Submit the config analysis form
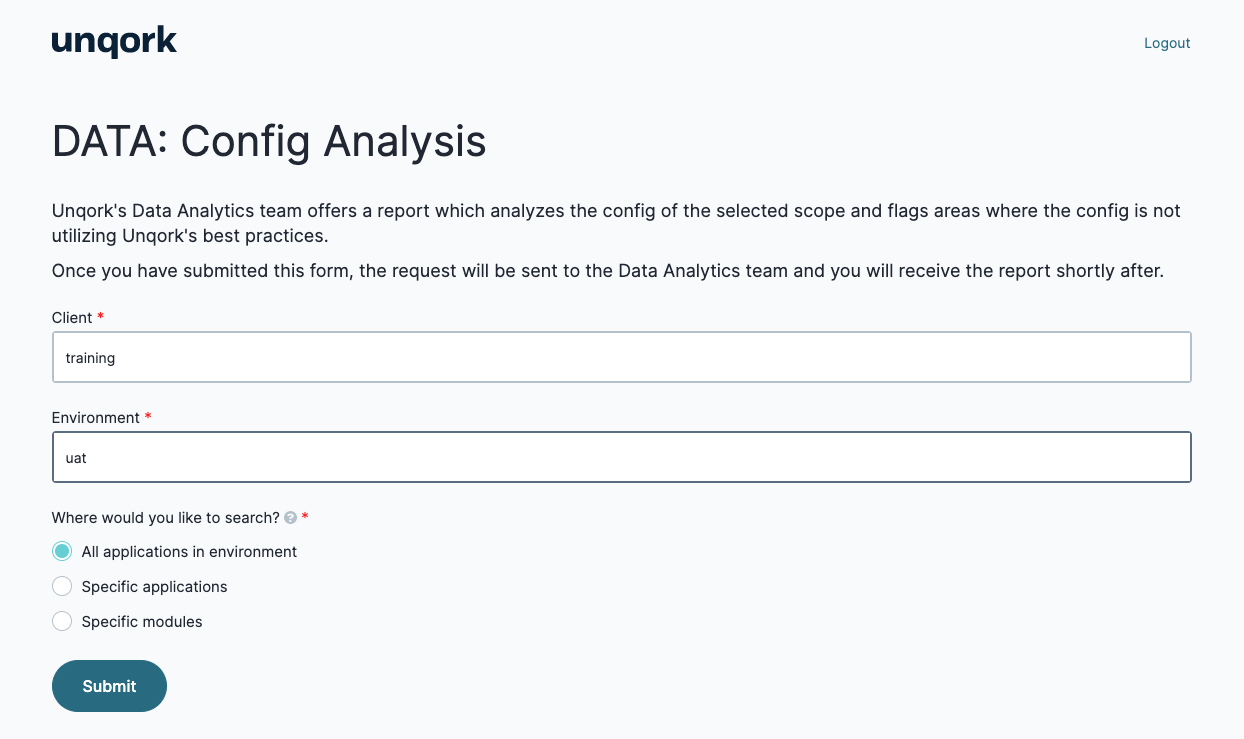 (109, 686)
